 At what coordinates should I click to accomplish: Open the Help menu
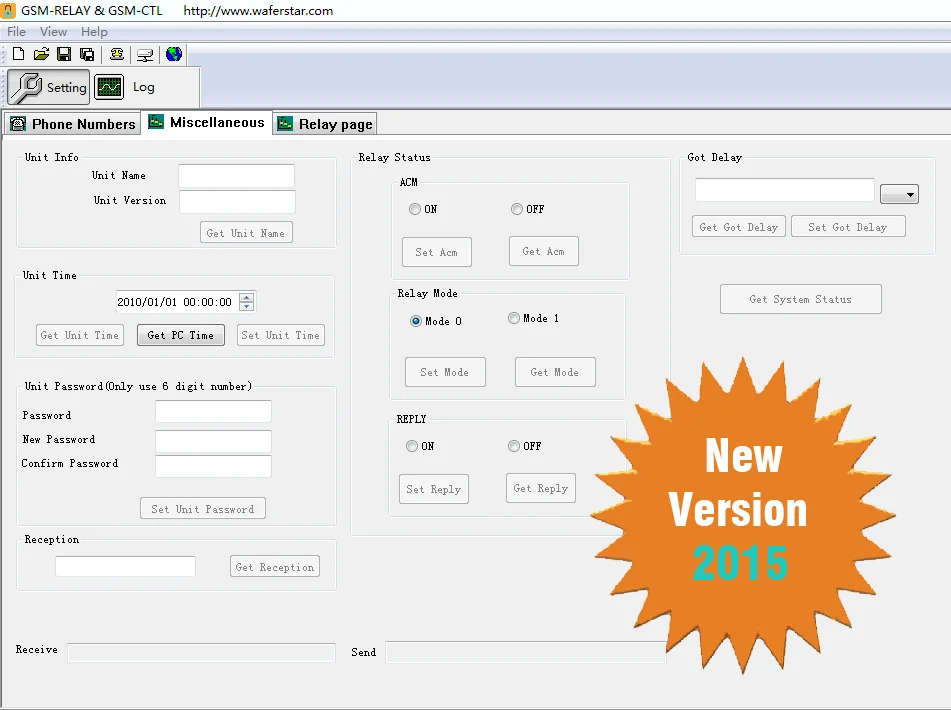(x=94, y=32)
